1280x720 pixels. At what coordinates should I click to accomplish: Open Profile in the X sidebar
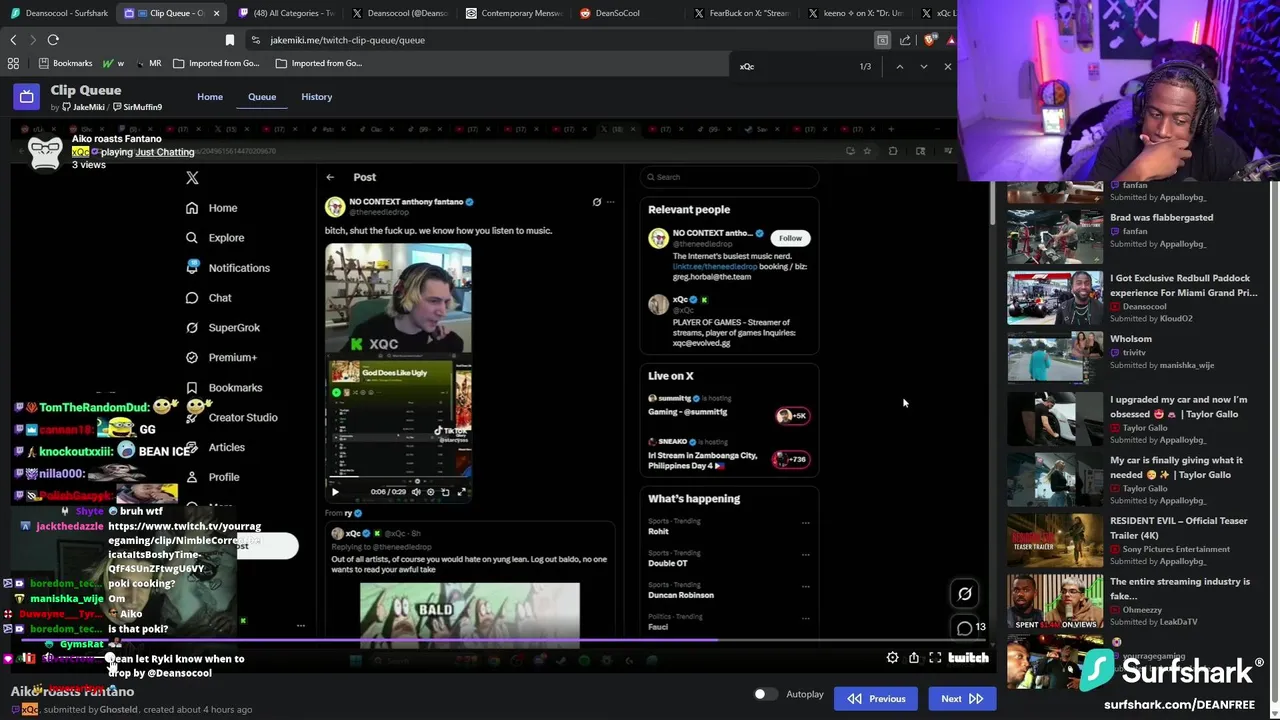coord(213,478)
